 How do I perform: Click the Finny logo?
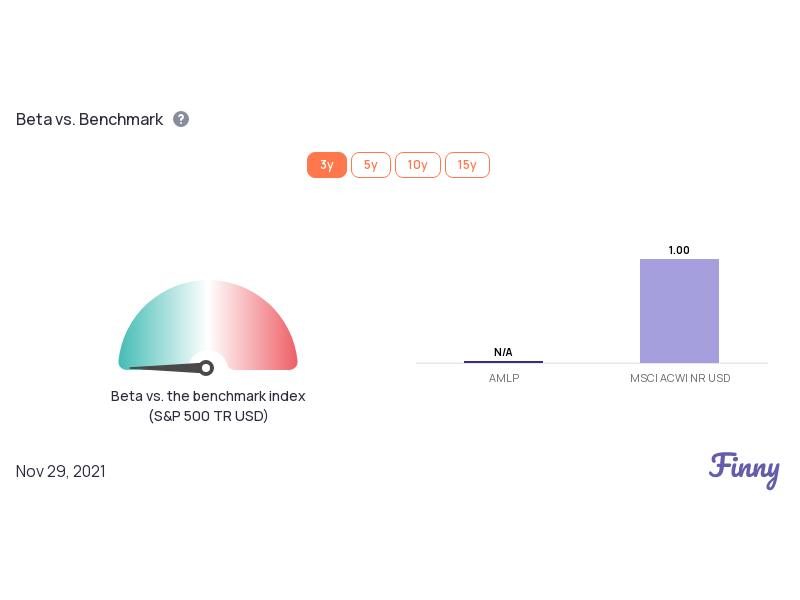tap(744, 470)
